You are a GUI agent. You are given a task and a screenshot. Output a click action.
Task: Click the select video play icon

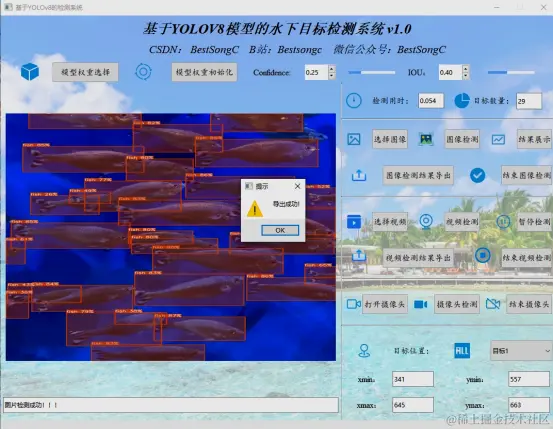pyautogui.click(x=354, y=222)
